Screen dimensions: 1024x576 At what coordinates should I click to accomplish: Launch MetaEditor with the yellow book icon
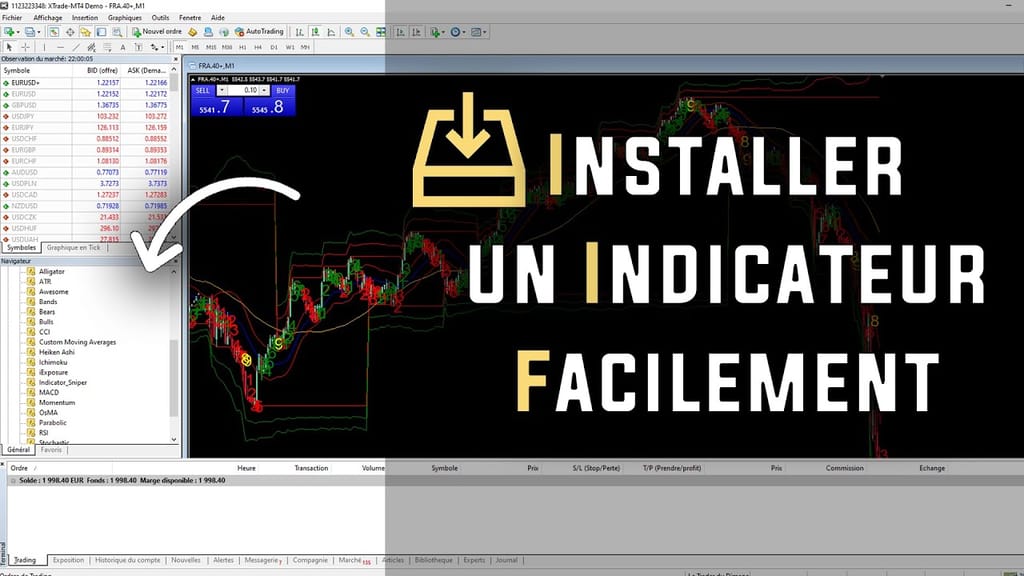click(x=193, y=31)
